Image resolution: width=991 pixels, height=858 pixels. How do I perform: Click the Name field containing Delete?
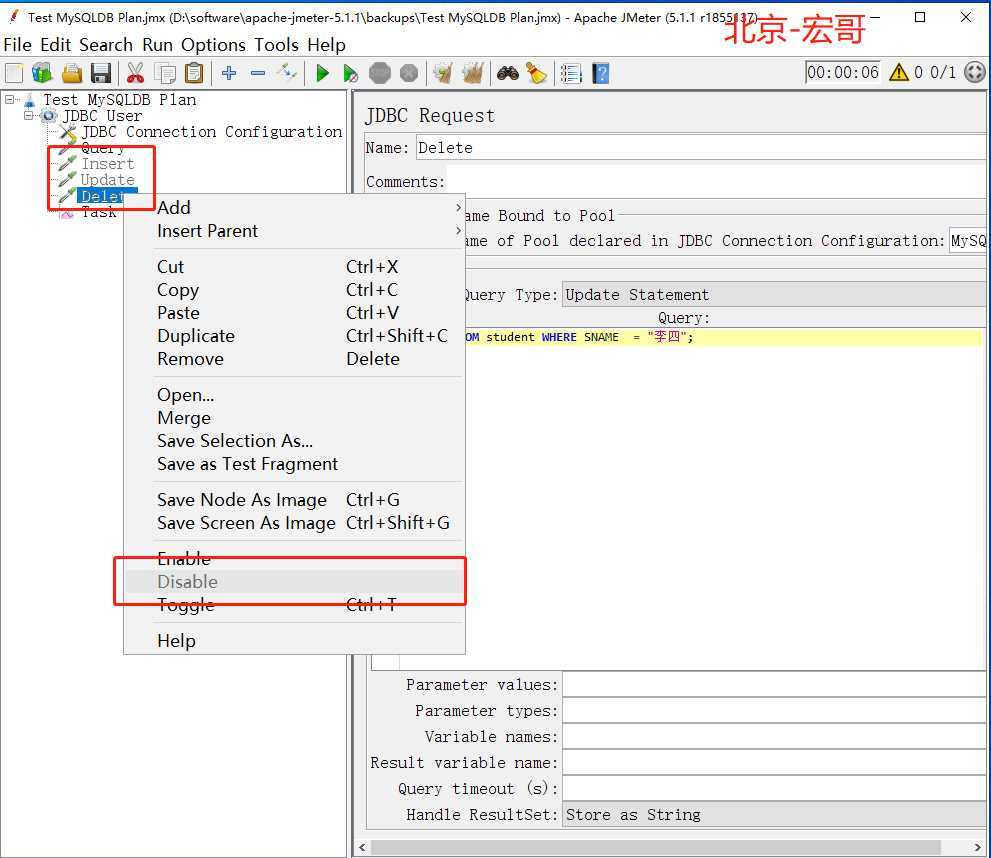click(702, 147)
